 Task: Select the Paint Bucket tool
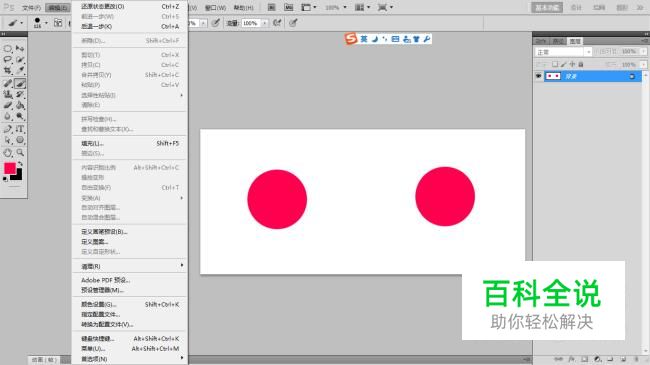point(19,105)
